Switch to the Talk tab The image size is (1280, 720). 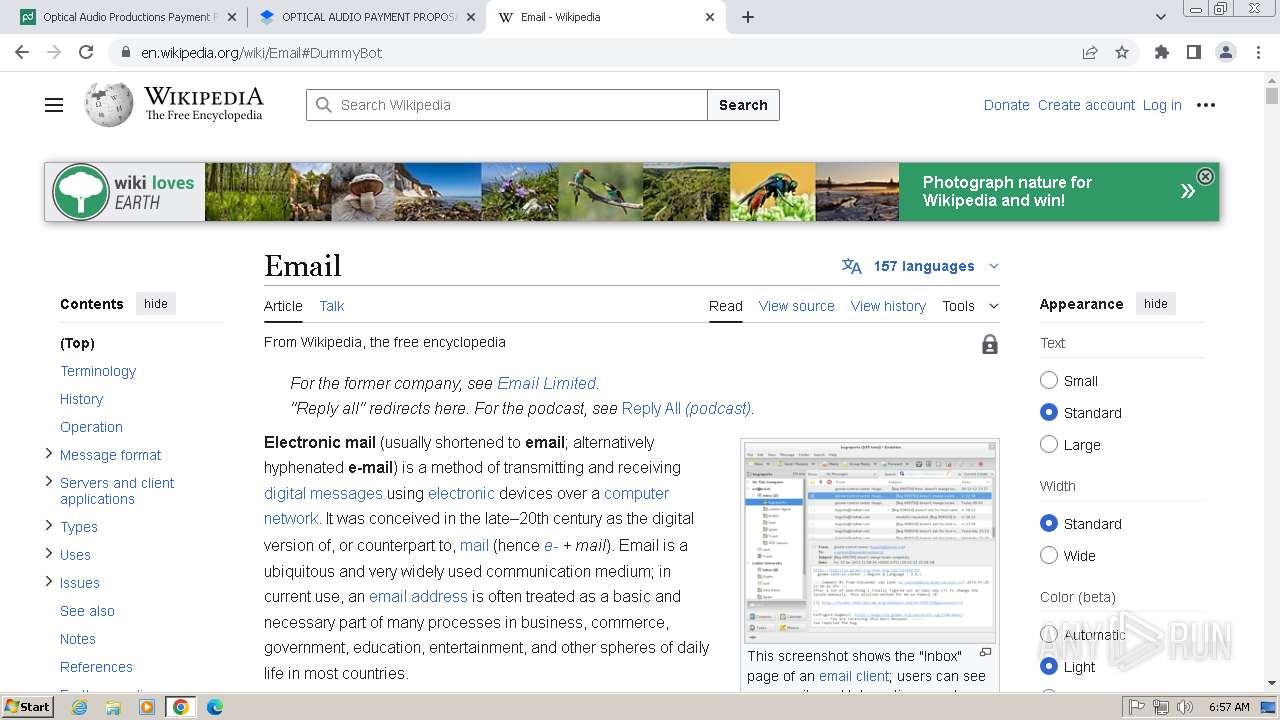(332, 306)
